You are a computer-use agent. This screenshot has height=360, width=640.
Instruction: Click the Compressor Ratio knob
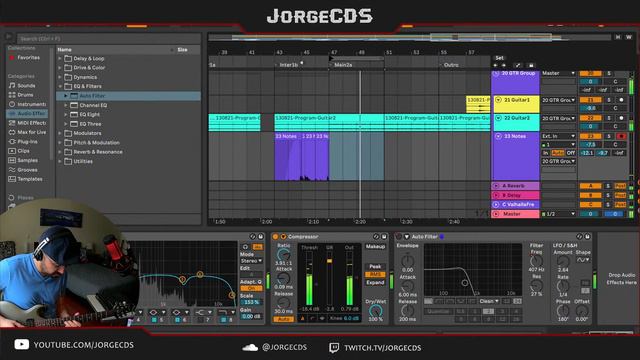pyautogui.click(x=283, y=256)
